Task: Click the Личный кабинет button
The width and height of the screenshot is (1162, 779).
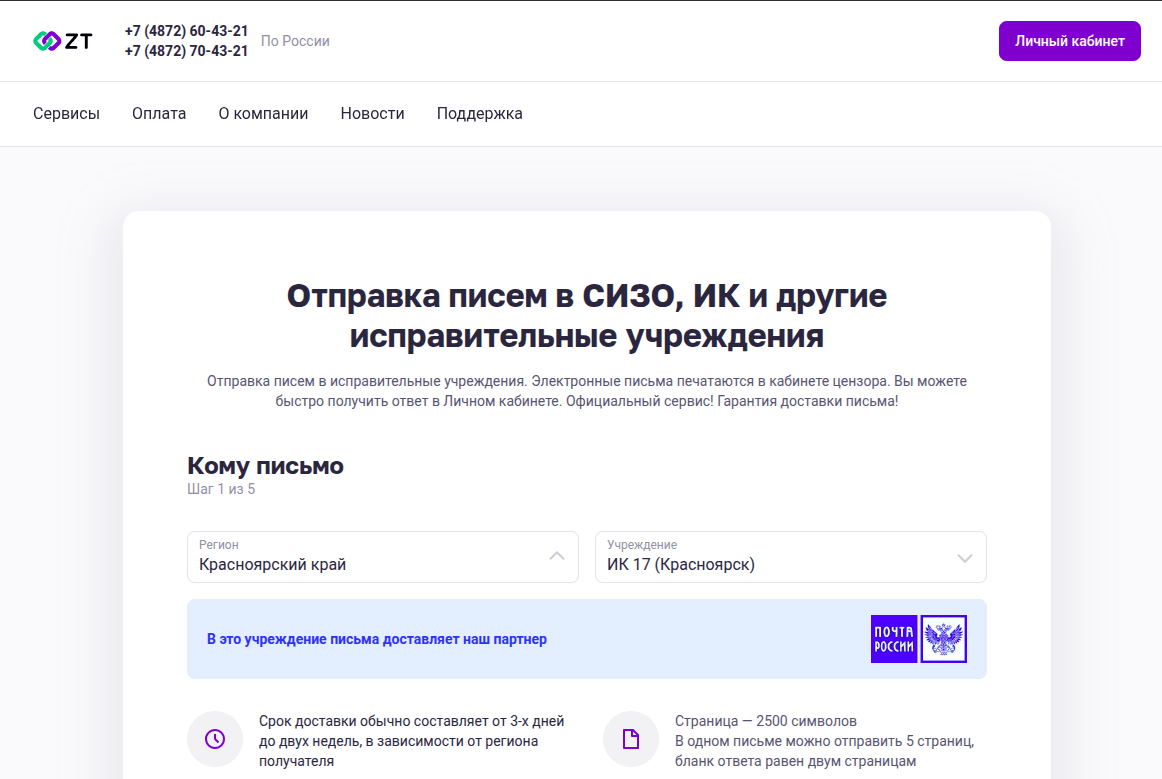Action: coord(1069,40)
